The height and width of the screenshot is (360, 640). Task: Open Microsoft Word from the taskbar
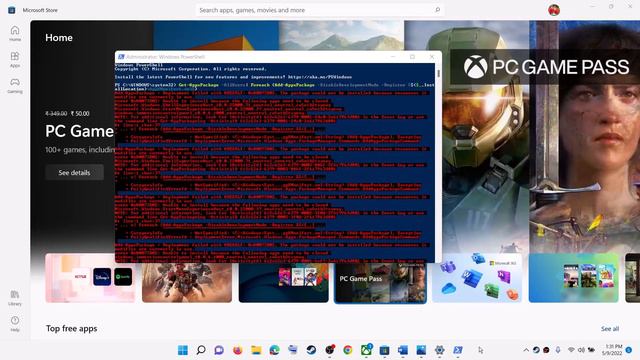(x=403, y=350)
